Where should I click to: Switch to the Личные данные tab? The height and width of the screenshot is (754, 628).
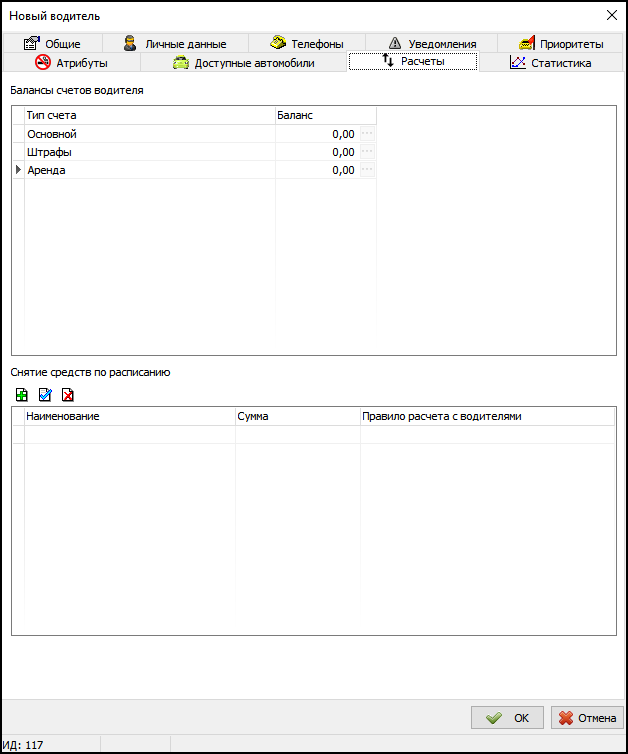click(174, 44)
